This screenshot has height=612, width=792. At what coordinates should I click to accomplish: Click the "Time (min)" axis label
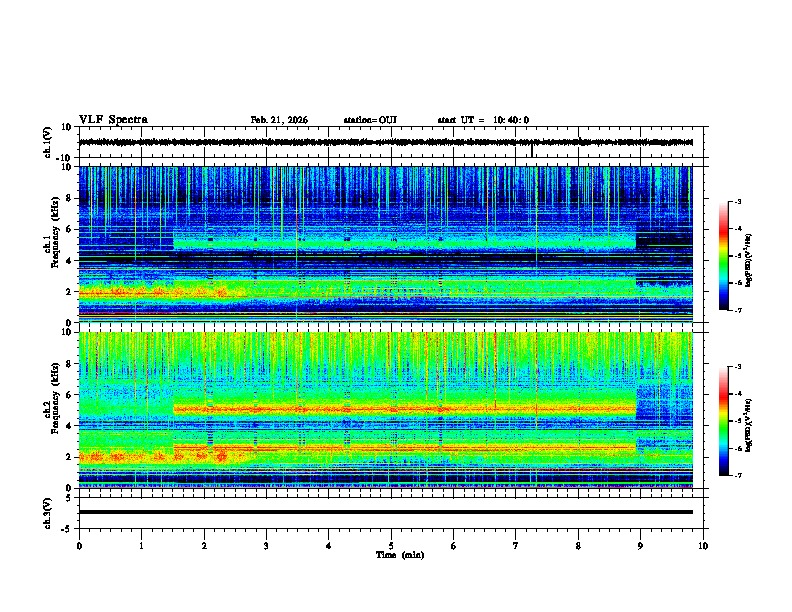pyautogui.click(x=400, y=555)
